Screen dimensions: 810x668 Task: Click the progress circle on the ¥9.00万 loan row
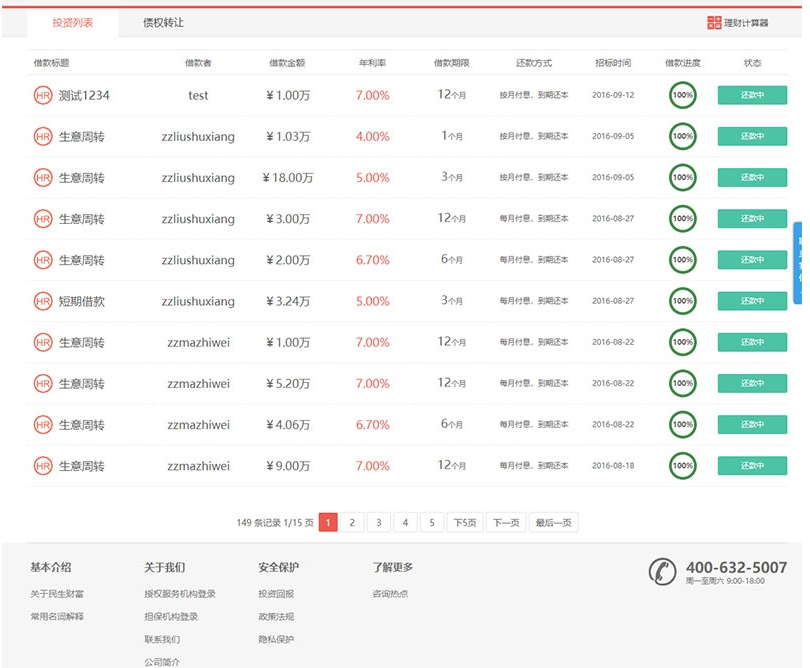coord(683,465)
